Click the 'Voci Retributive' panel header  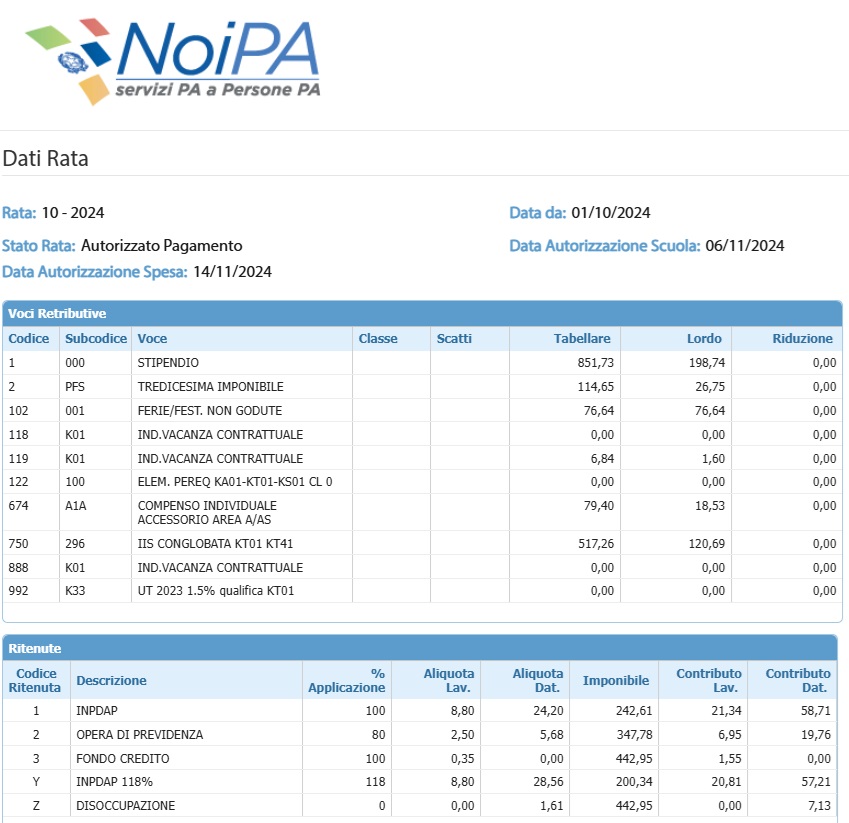point(422,313)
